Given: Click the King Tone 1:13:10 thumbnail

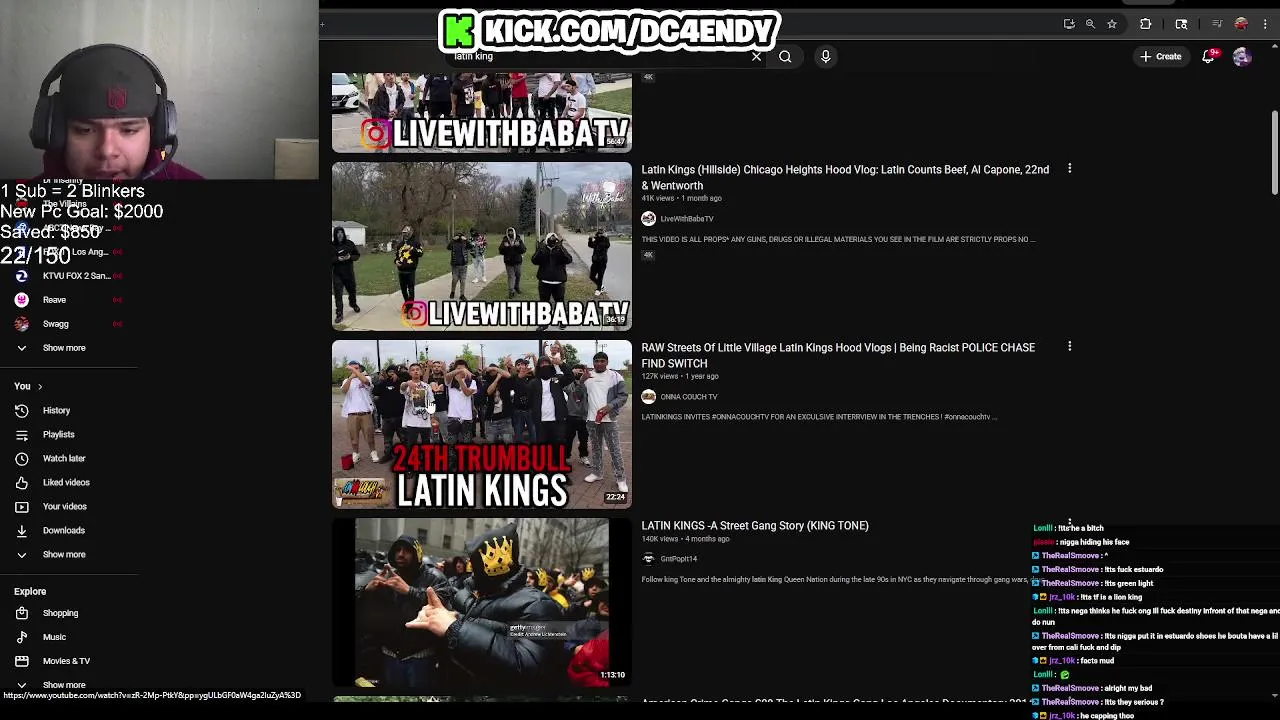Looking at the screenshot, I should coord(482,602).
